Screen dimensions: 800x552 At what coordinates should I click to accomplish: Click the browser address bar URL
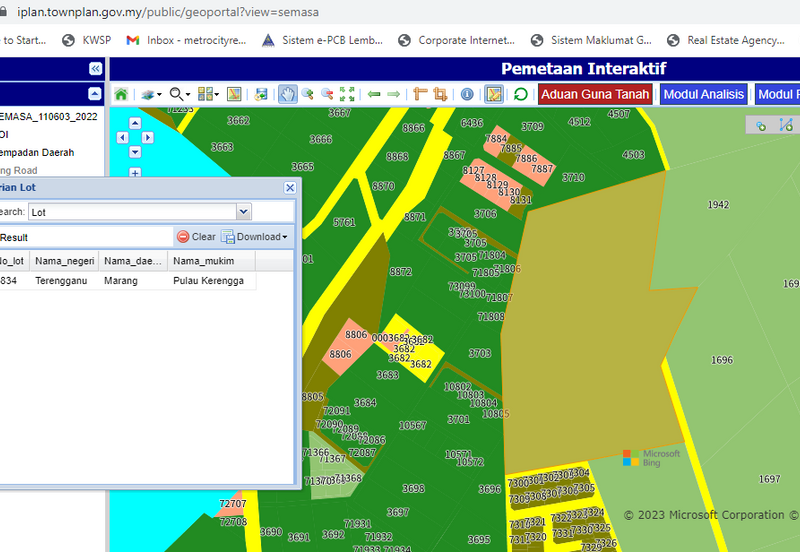(168, 12)
